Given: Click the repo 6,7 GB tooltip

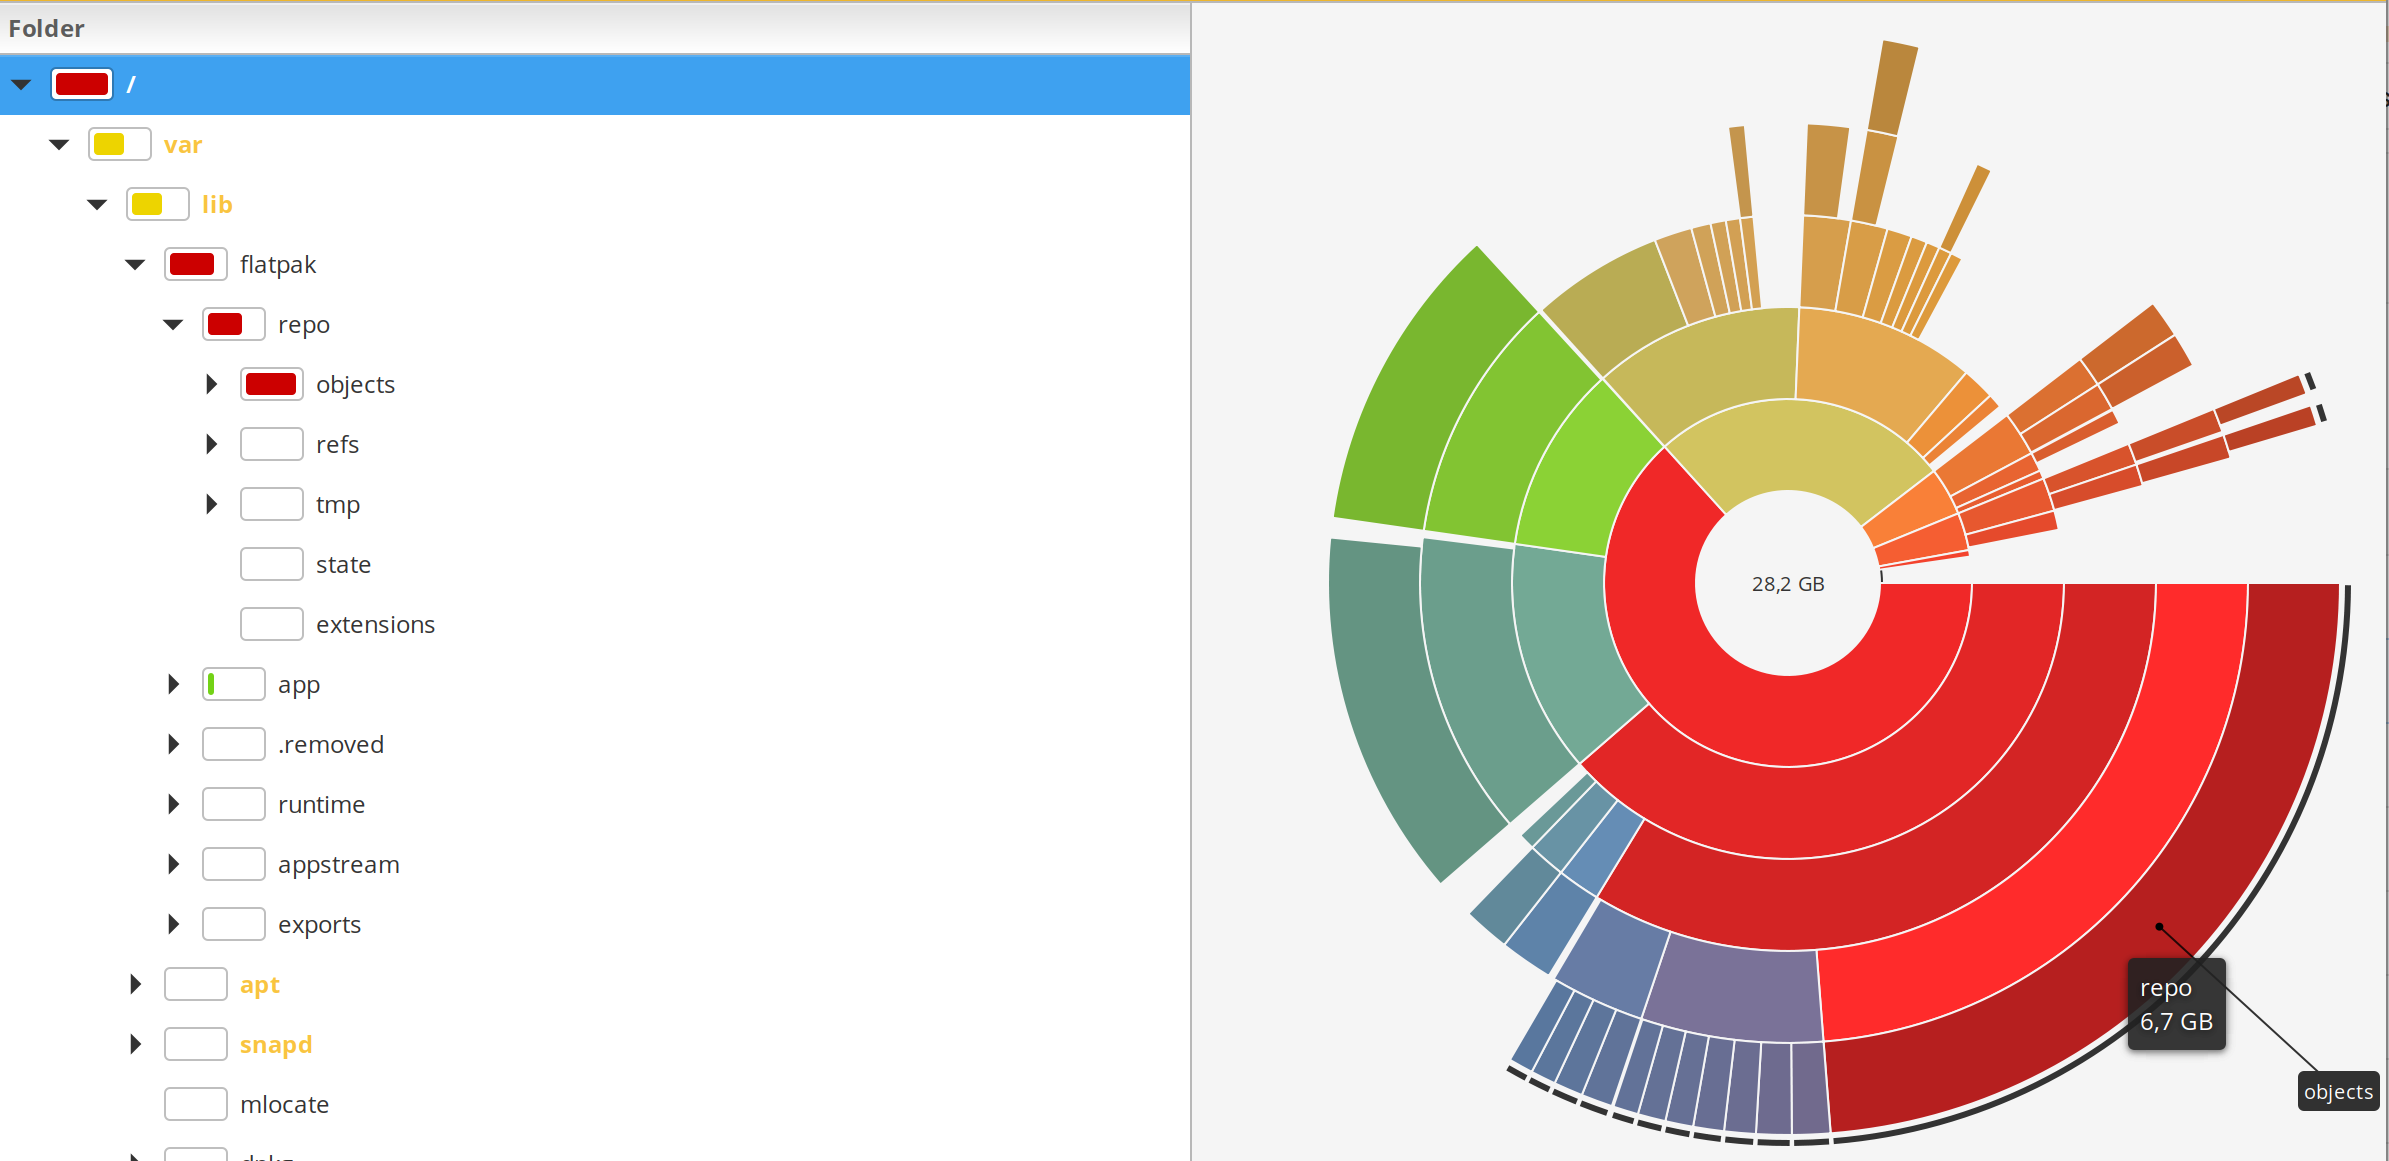Looking at the screenshot, I should pos(2176,1004).
